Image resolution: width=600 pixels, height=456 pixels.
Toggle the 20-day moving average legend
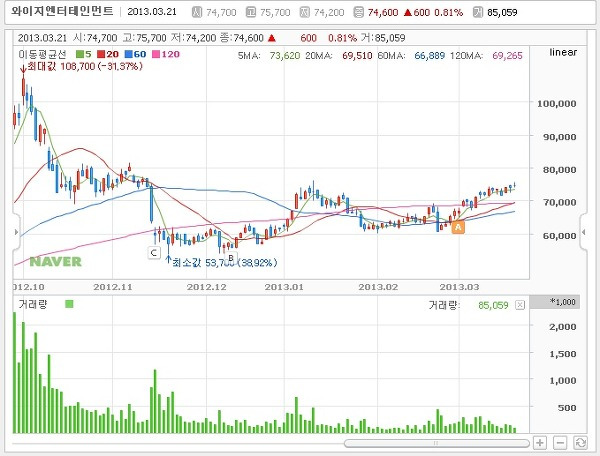(x=108, y=54)
